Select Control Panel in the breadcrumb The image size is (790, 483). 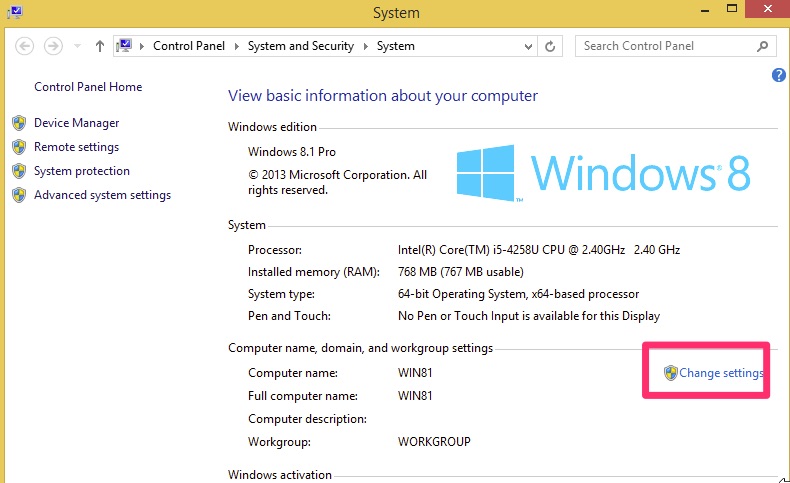coord(189,46)
